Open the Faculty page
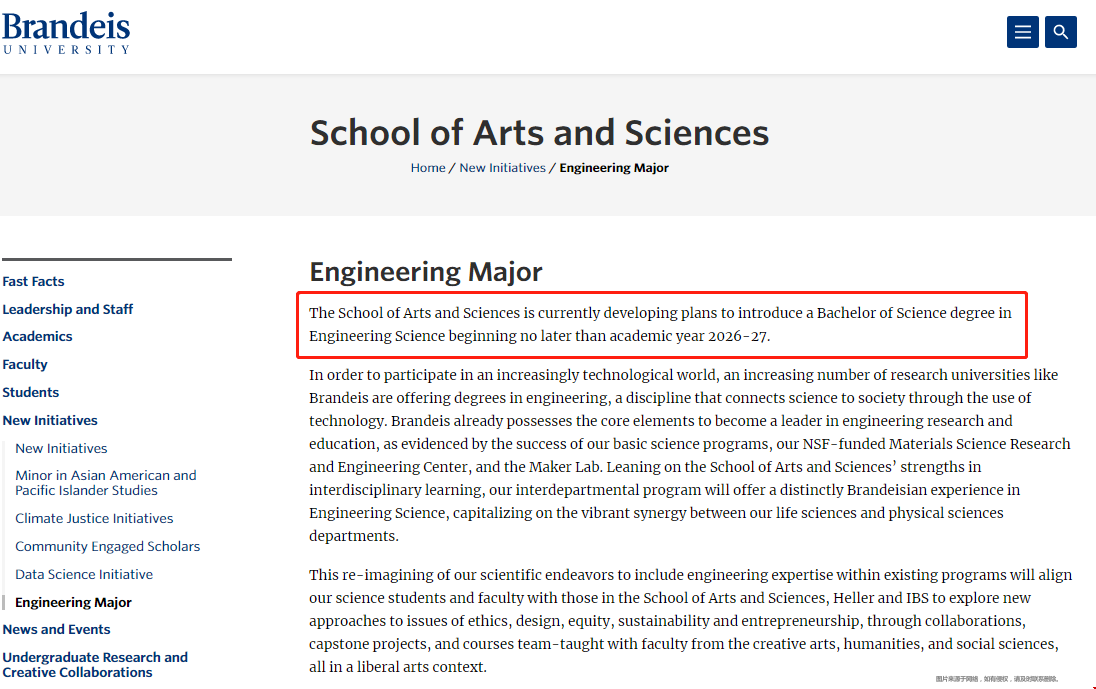The height and width of the screenshot is (689, 1096). (25, 364)
